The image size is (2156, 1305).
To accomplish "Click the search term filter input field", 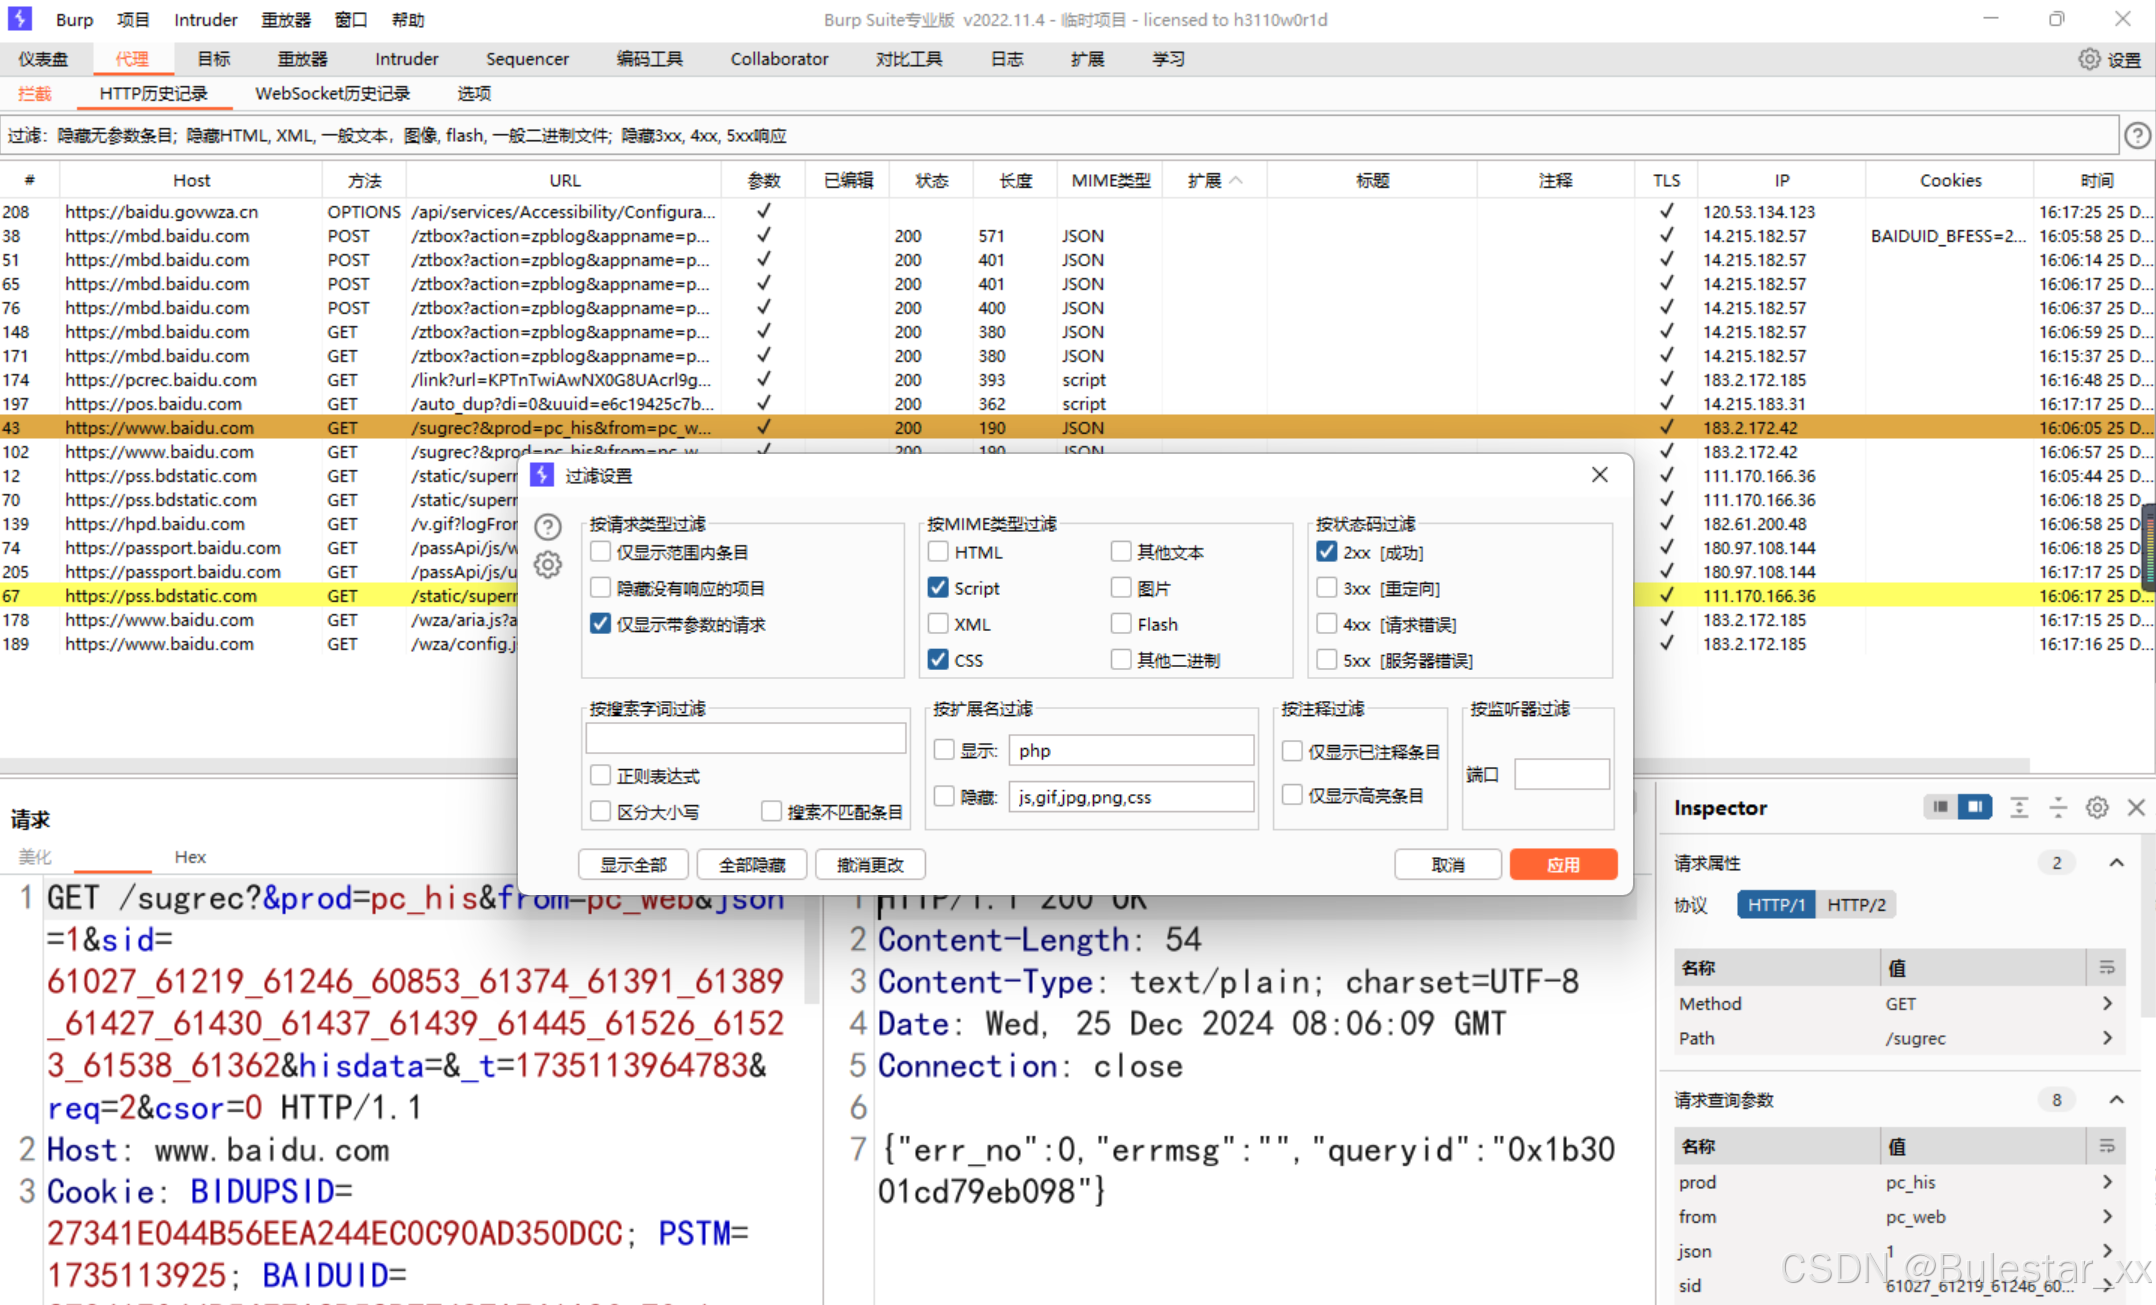I will [x=745, y=739].
